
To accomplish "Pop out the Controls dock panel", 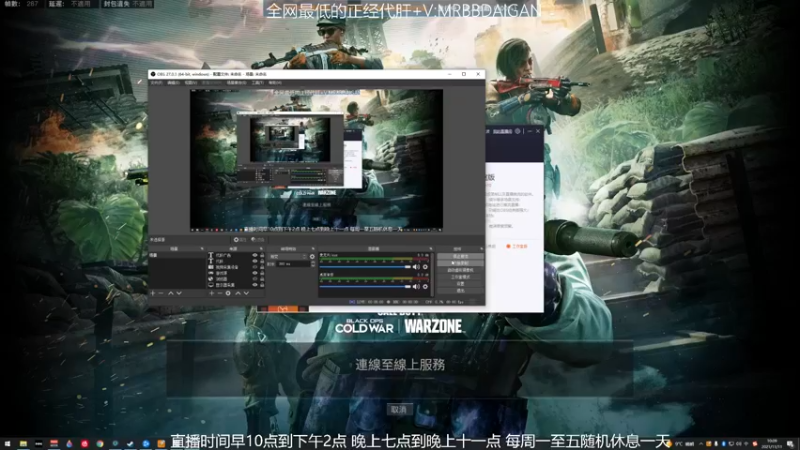I will 482,248.
